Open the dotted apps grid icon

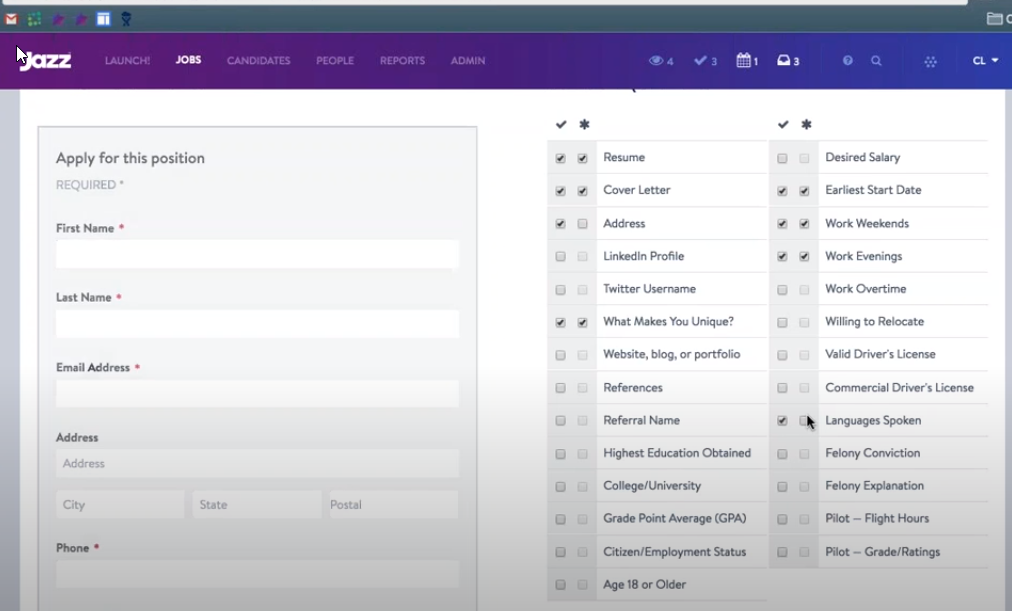coord(930,61)
